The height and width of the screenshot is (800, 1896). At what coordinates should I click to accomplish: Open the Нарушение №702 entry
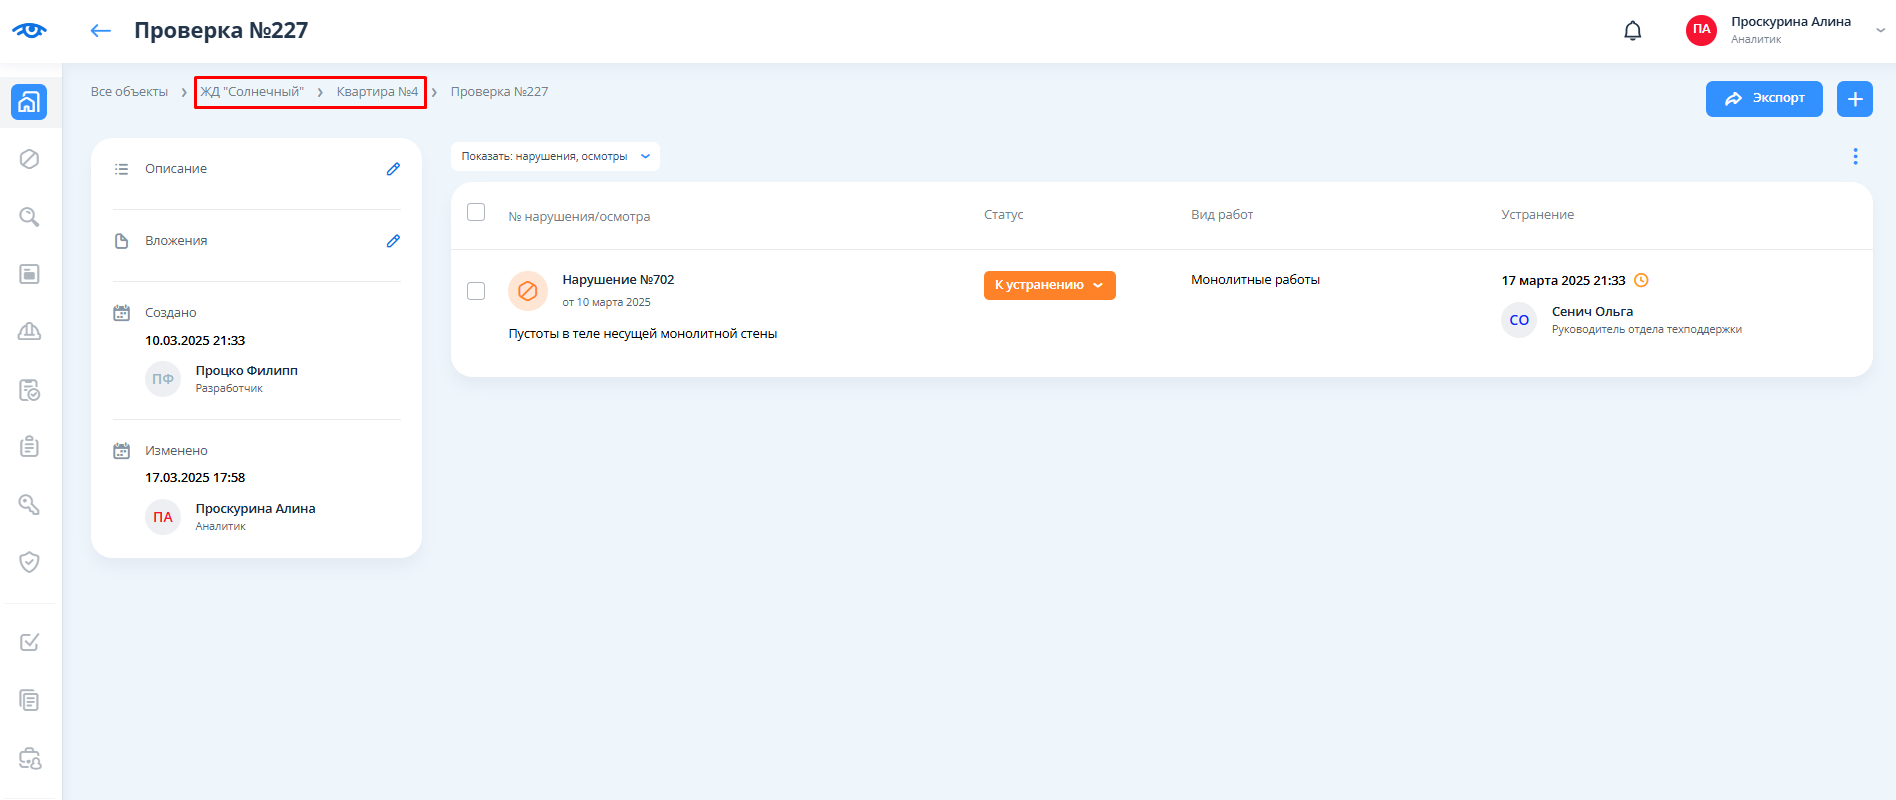618,280
